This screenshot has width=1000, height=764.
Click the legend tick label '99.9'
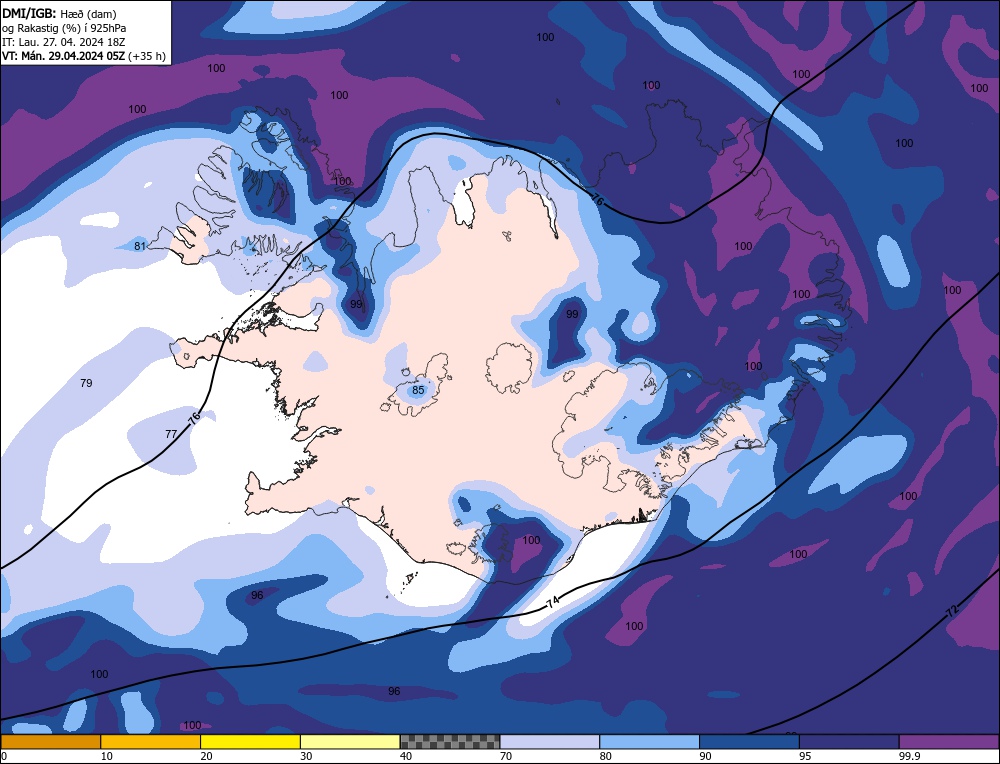[x=909, y=756]
